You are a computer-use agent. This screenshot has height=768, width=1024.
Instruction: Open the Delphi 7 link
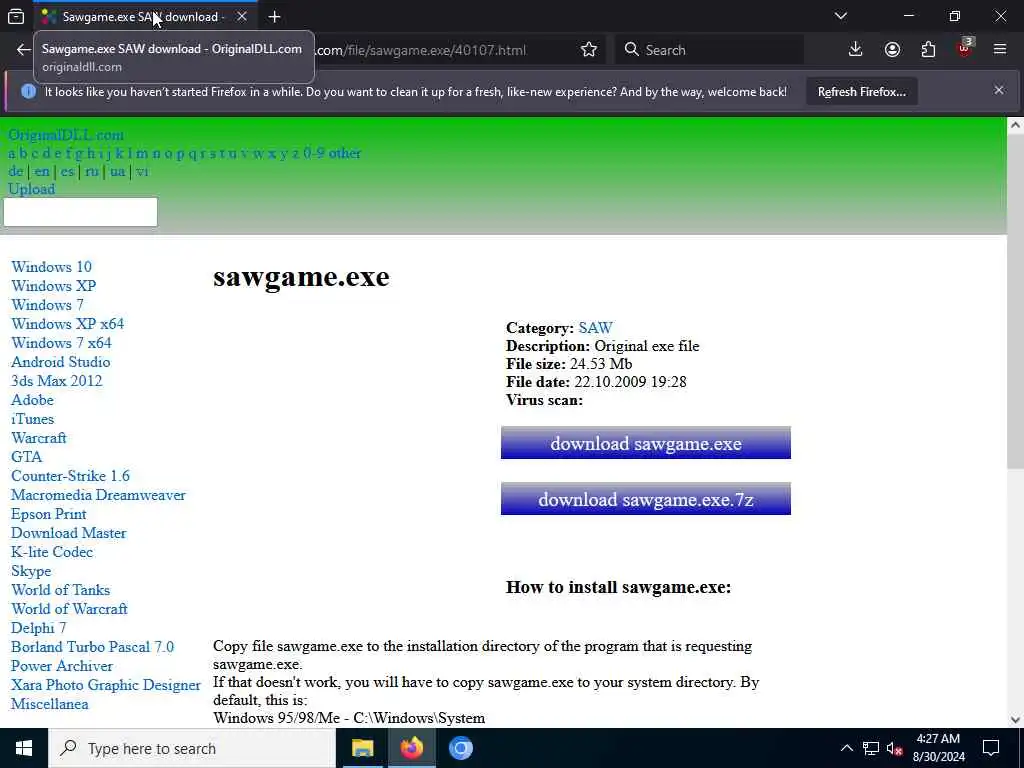pos(39,628)
